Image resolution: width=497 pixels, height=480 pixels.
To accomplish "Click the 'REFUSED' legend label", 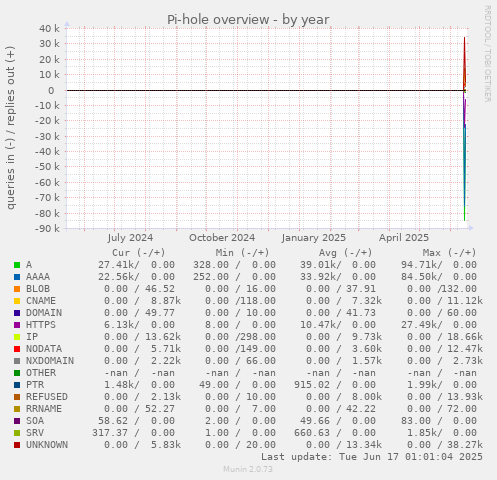I will [47, 397].
